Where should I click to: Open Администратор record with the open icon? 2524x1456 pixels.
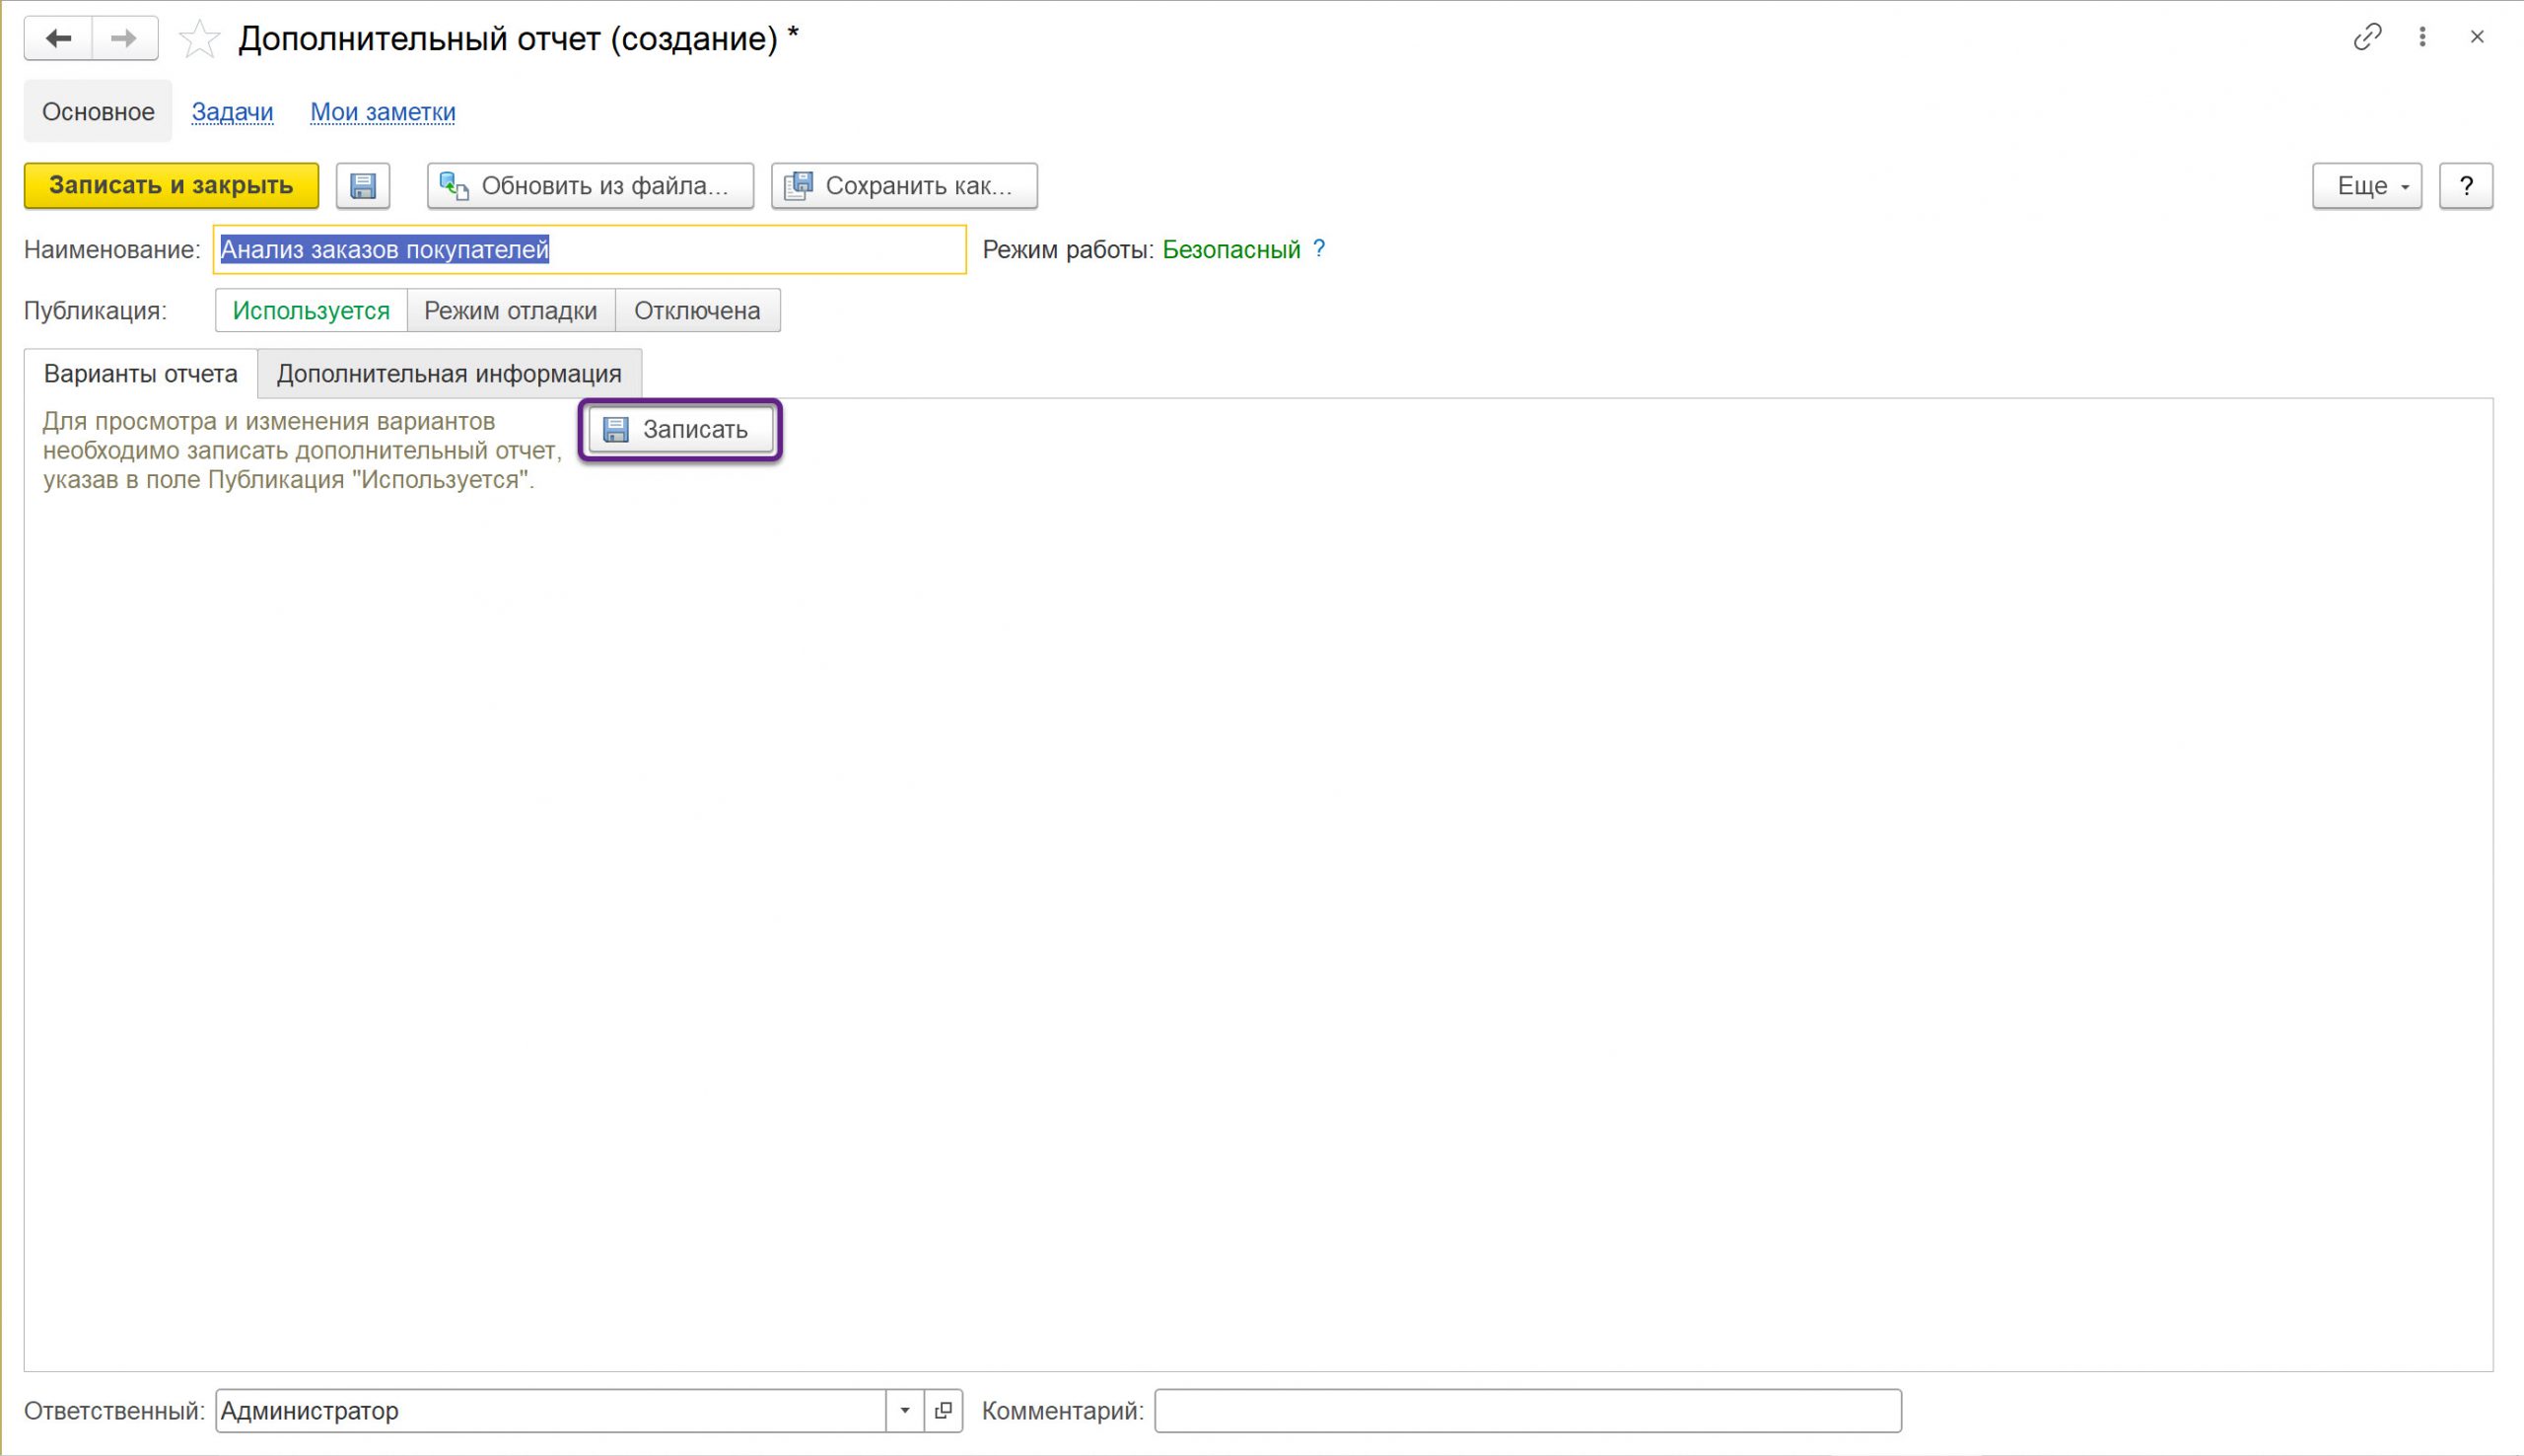(943, 1410)
